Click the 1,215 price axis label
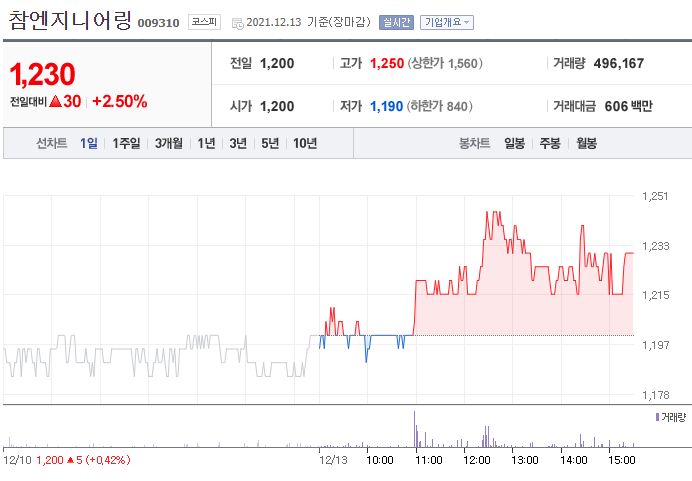The height and width of the screenshot is (481, 692). (656, 295)
